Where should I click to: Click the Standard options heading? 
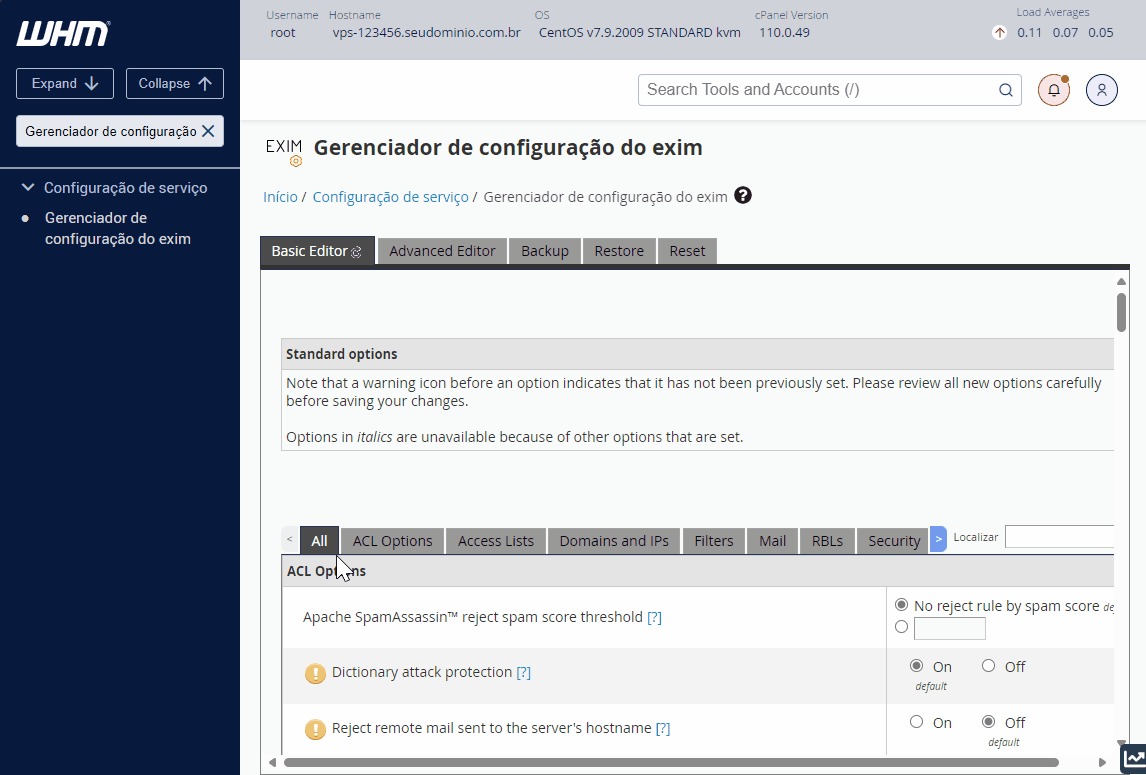(341, 354)
